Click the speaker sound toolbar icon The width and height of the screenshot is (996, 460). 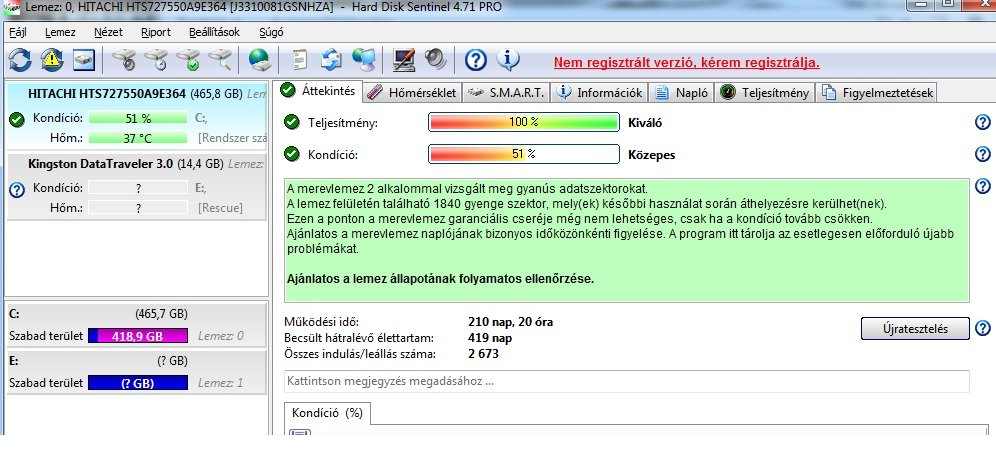(436, 60)
